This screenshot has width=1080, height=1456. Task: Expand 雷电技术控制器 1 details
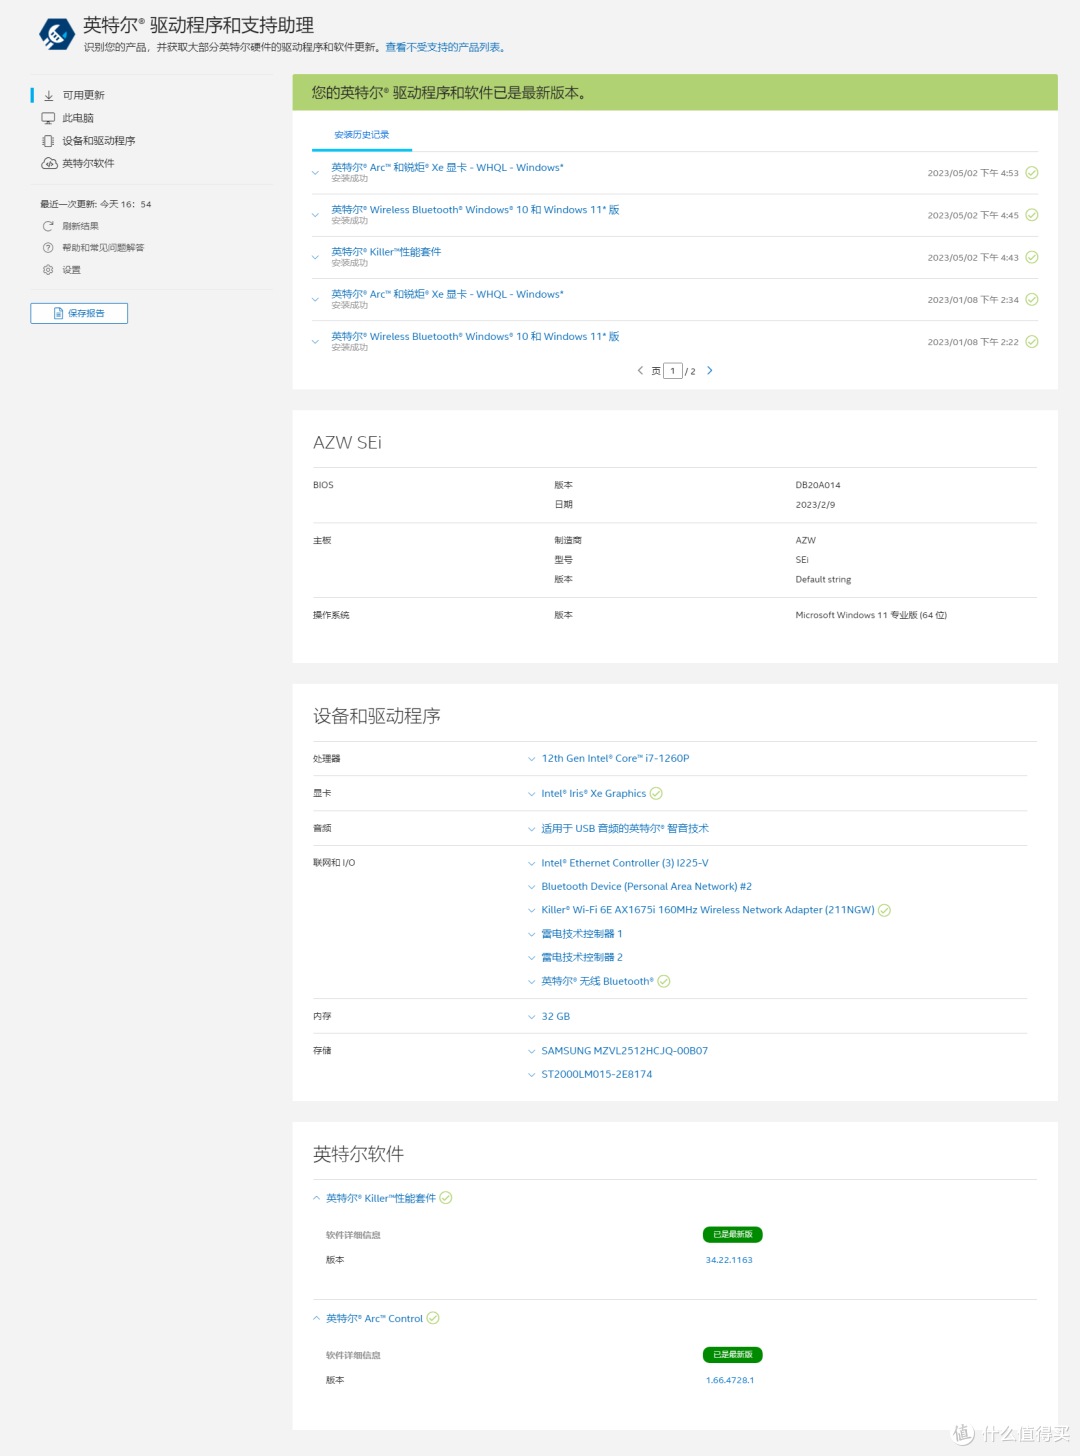tap(532, 934)
